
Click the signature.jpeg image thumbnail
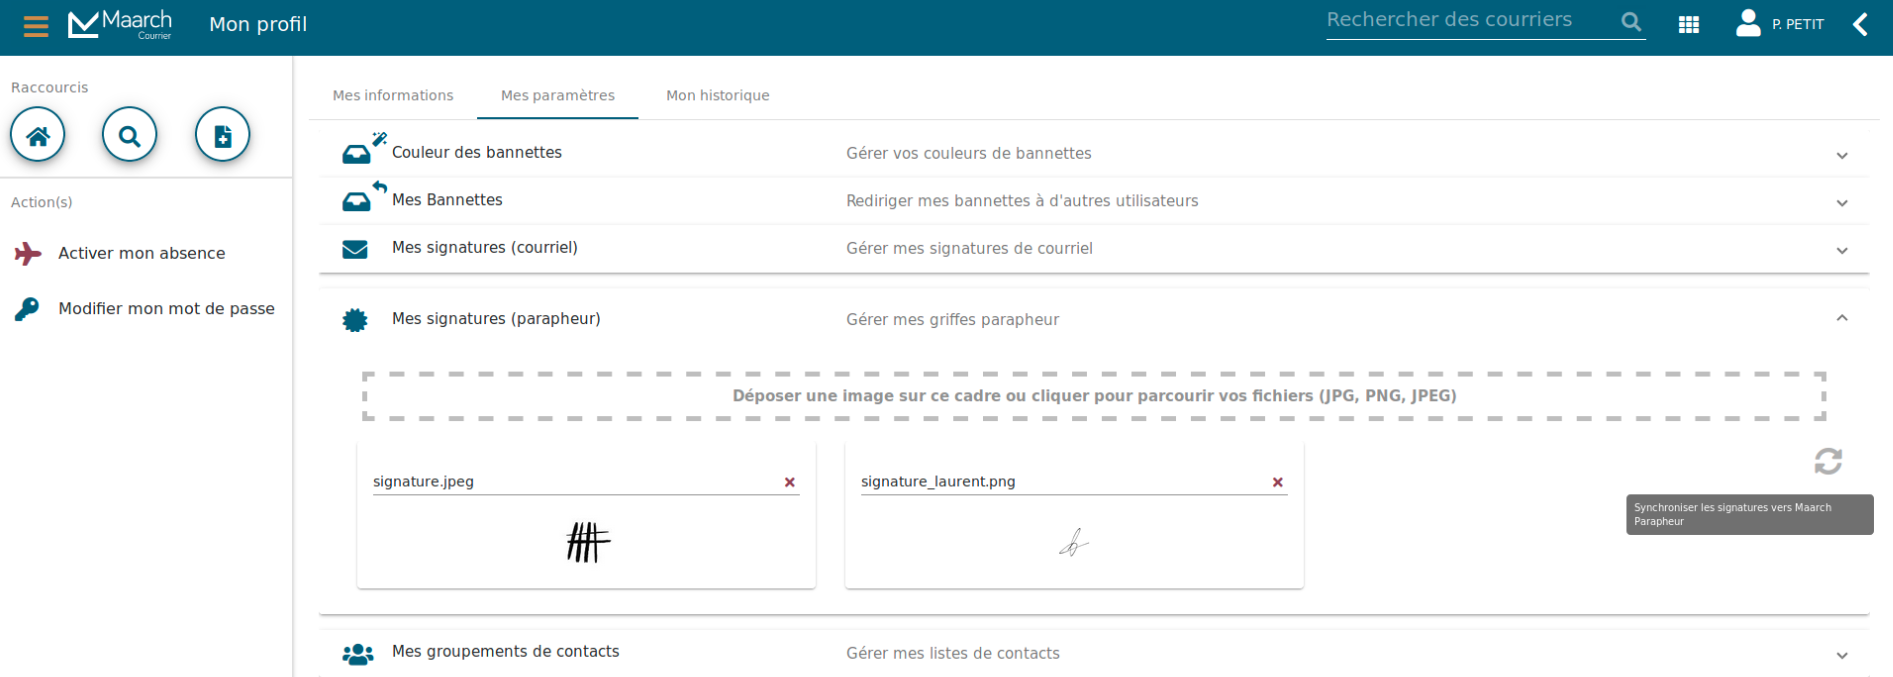click(588, 543)
